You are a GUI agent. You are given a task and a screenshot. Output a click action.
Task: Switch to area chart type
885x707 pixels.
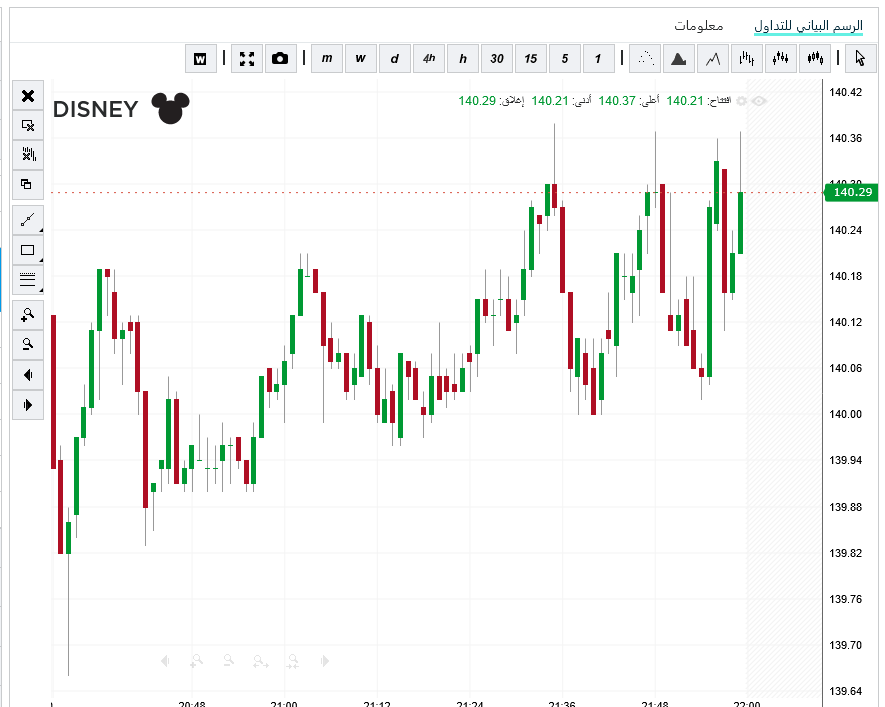[x=678, y=59]
